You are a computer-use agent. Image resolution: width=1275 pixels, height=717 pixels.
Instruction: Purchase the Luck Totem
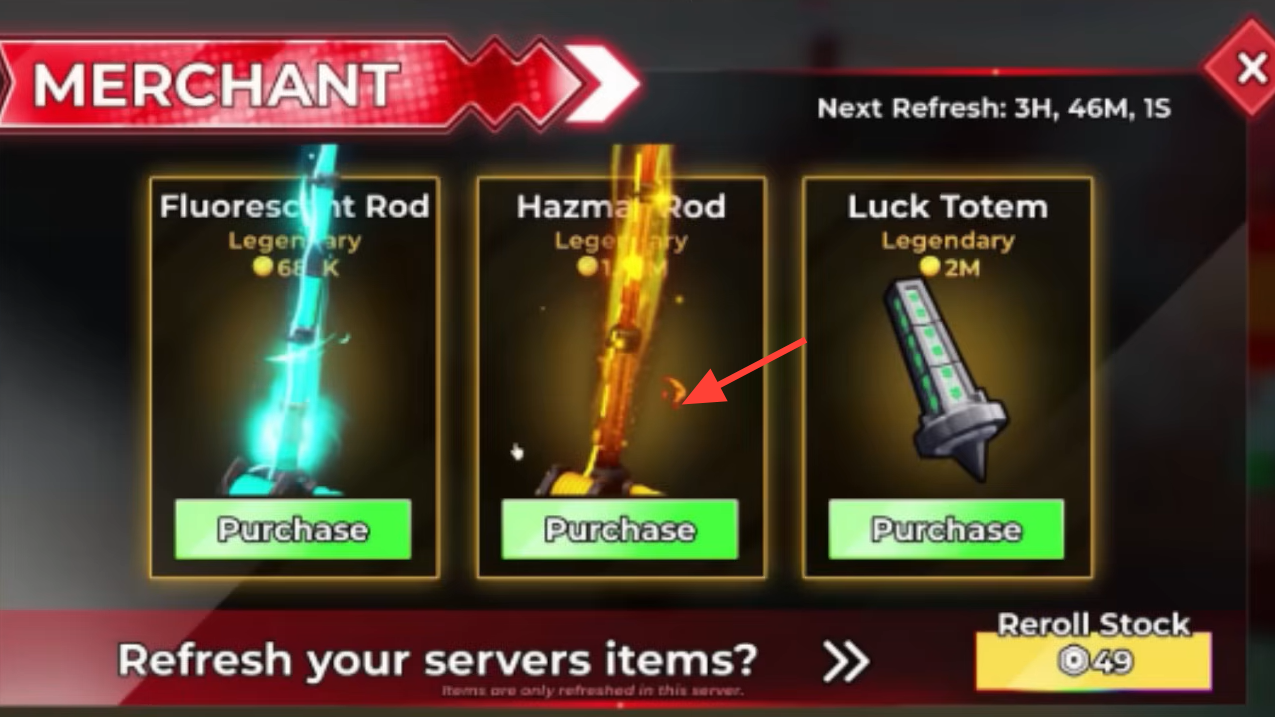[x=946, y=529]
